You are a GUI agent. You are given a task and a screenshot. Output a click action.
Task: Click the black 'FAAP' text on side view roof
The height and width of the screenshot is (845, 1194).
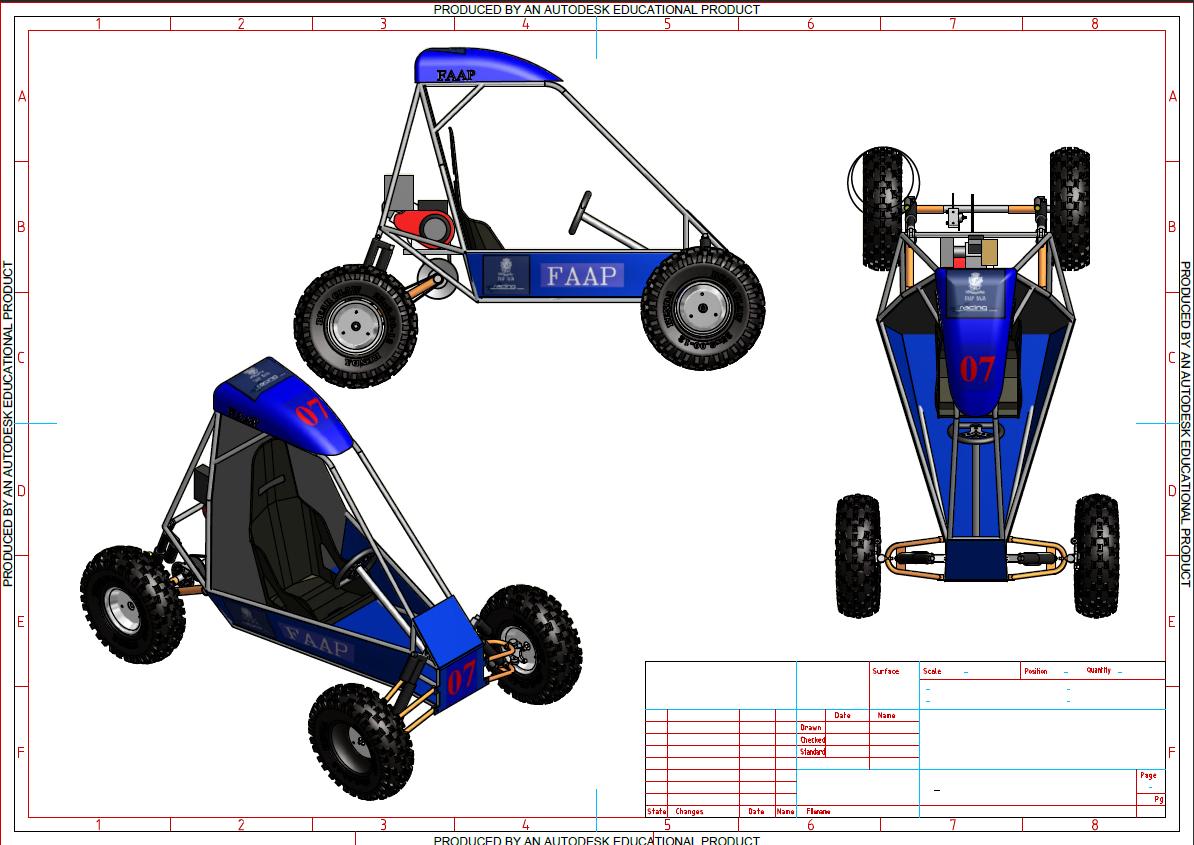coord(456,75)
